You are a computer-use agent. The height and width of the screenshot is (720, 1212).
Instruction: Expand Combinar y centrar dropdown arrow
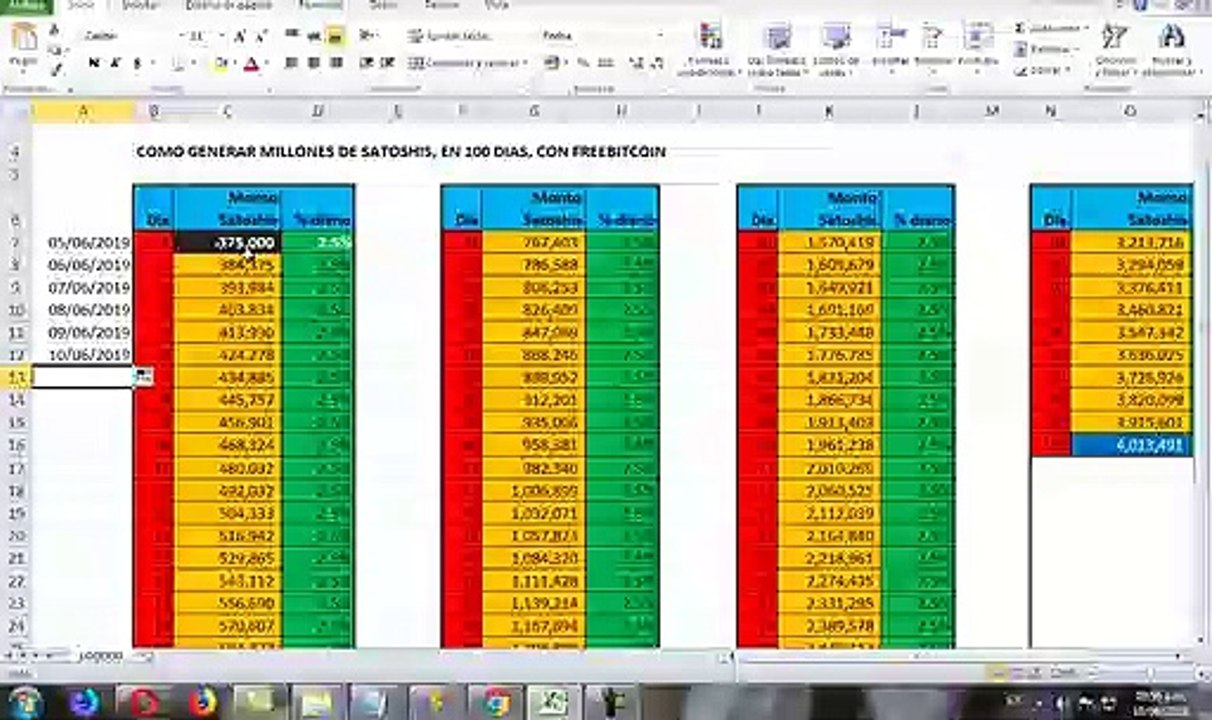coord(526,62)
